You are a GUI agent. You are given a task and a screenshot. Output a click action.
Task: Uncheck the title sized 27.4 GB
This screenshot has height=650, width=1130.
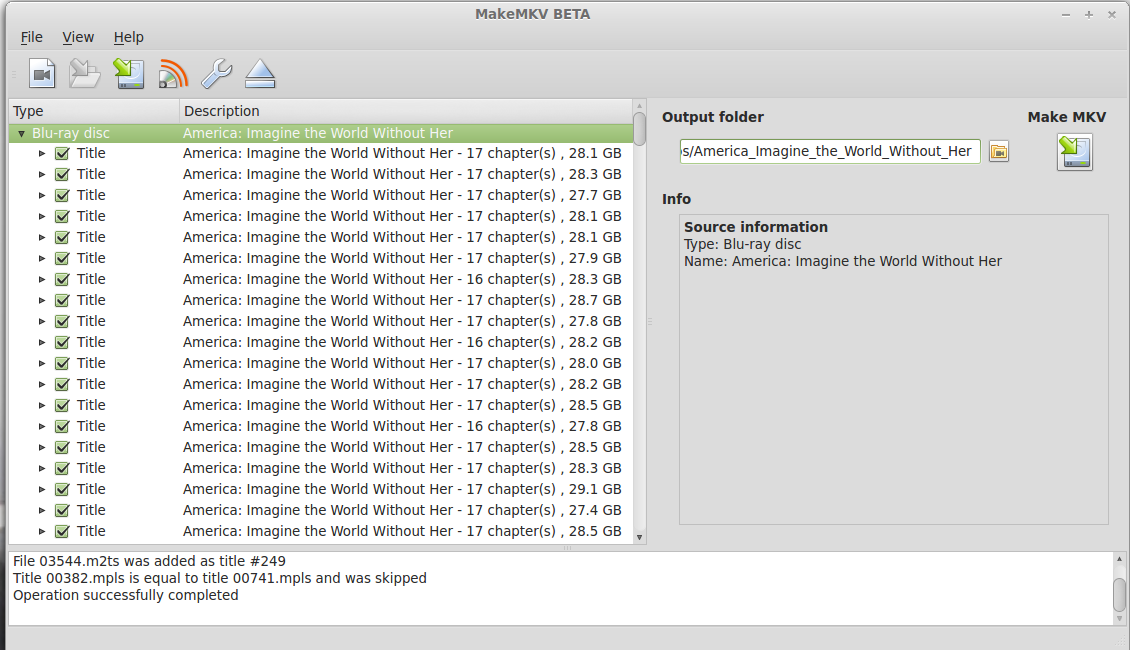[x=62, y=510]
